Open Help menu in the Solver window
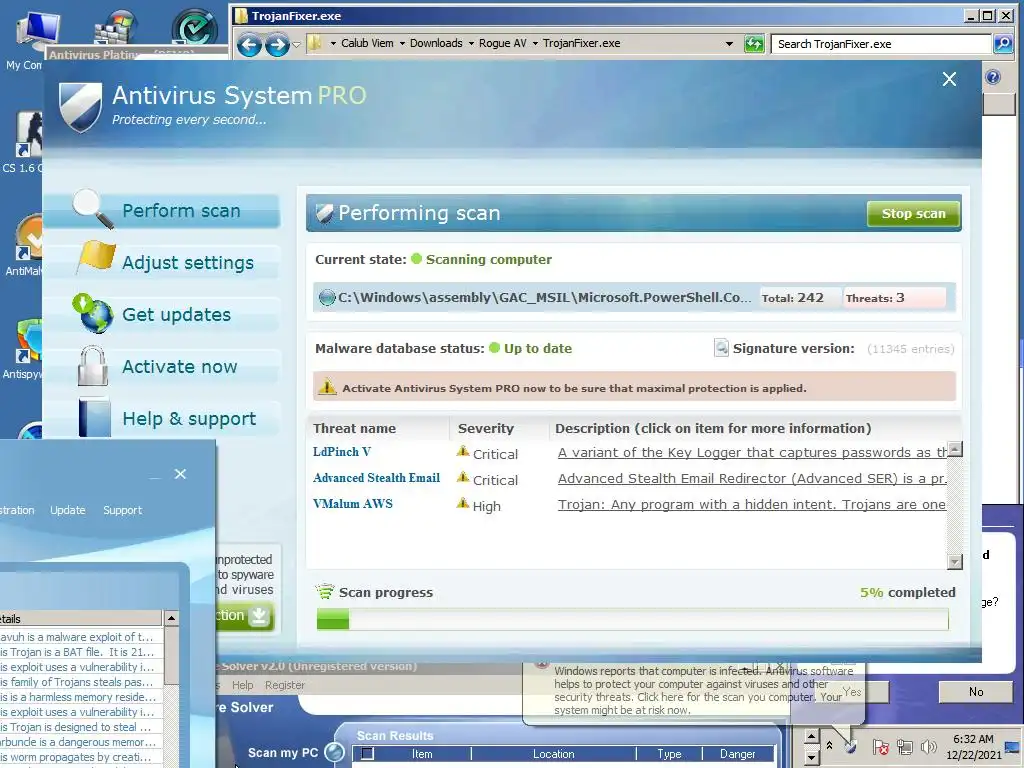The image size is (1024, 768). click(242, 685)
